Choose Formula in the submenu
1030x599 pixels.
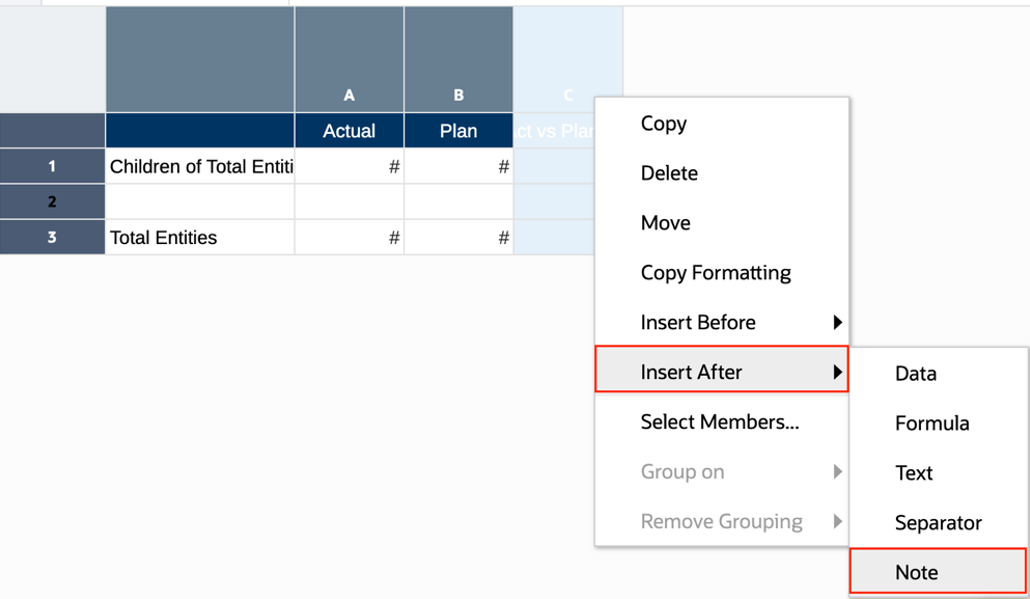click(x=931, y=424)
